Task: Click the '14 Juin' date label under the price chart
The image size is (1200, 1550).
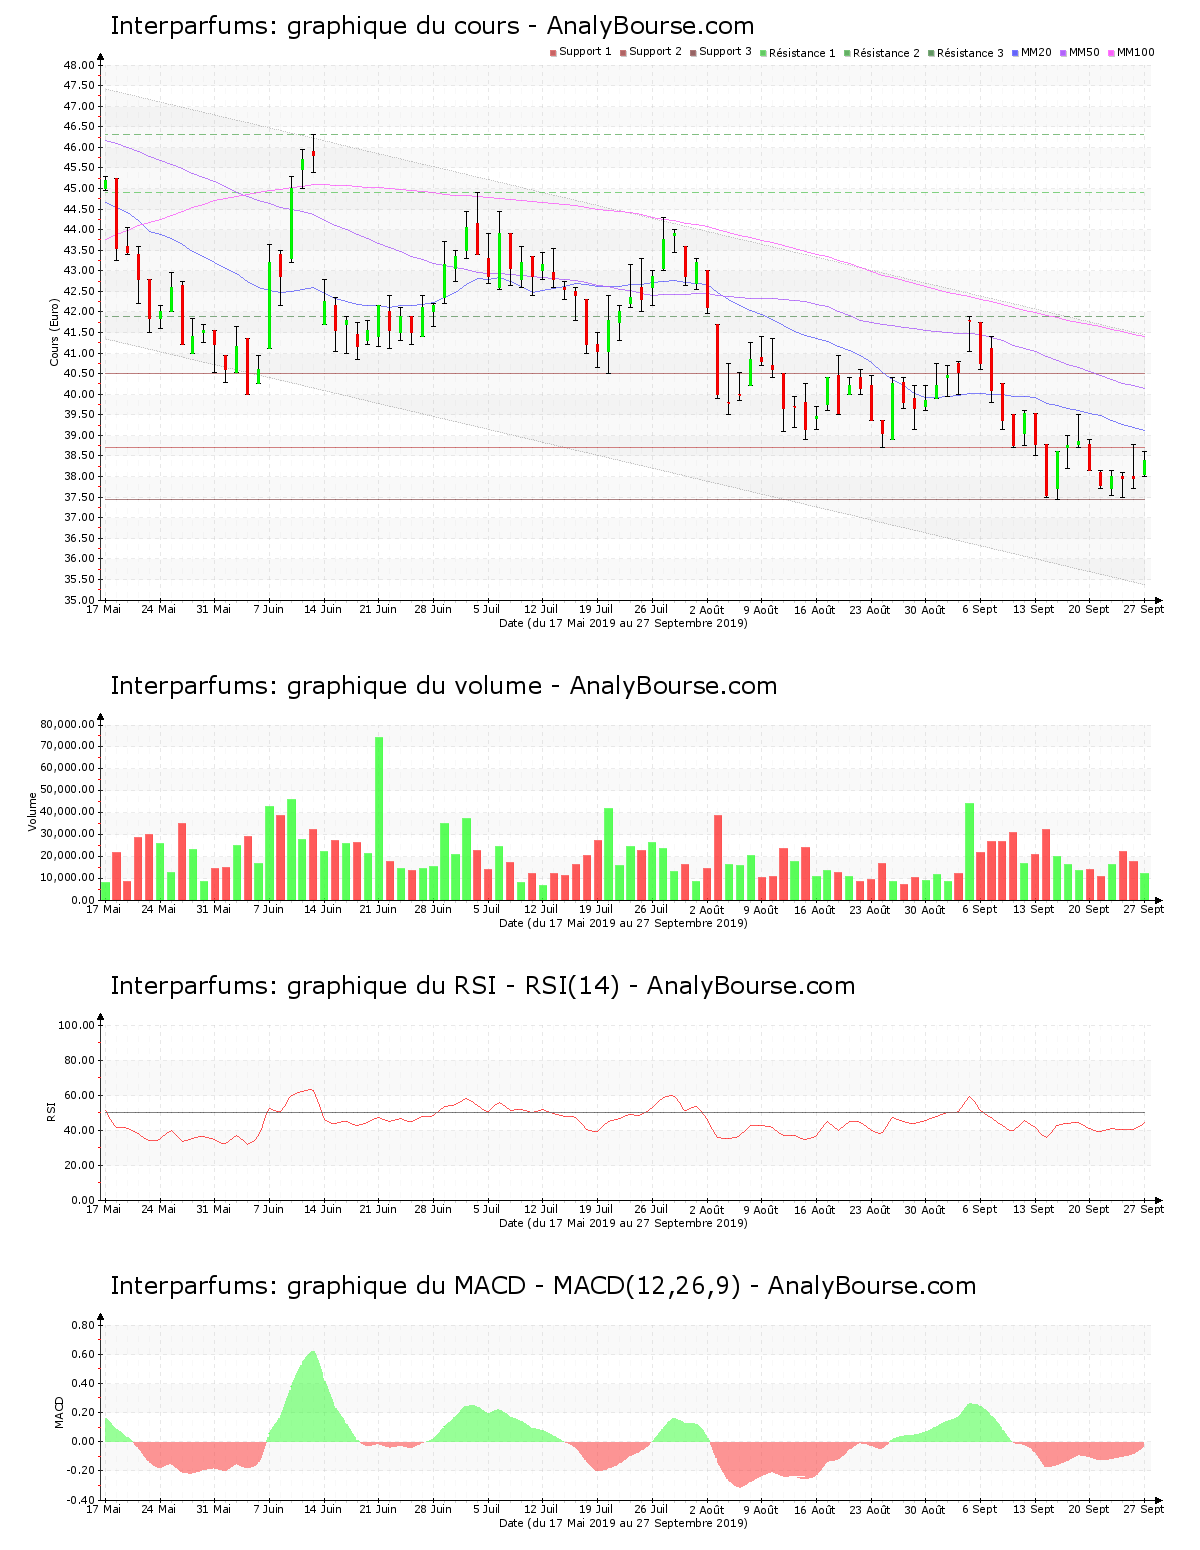Action: pos(323,609)
